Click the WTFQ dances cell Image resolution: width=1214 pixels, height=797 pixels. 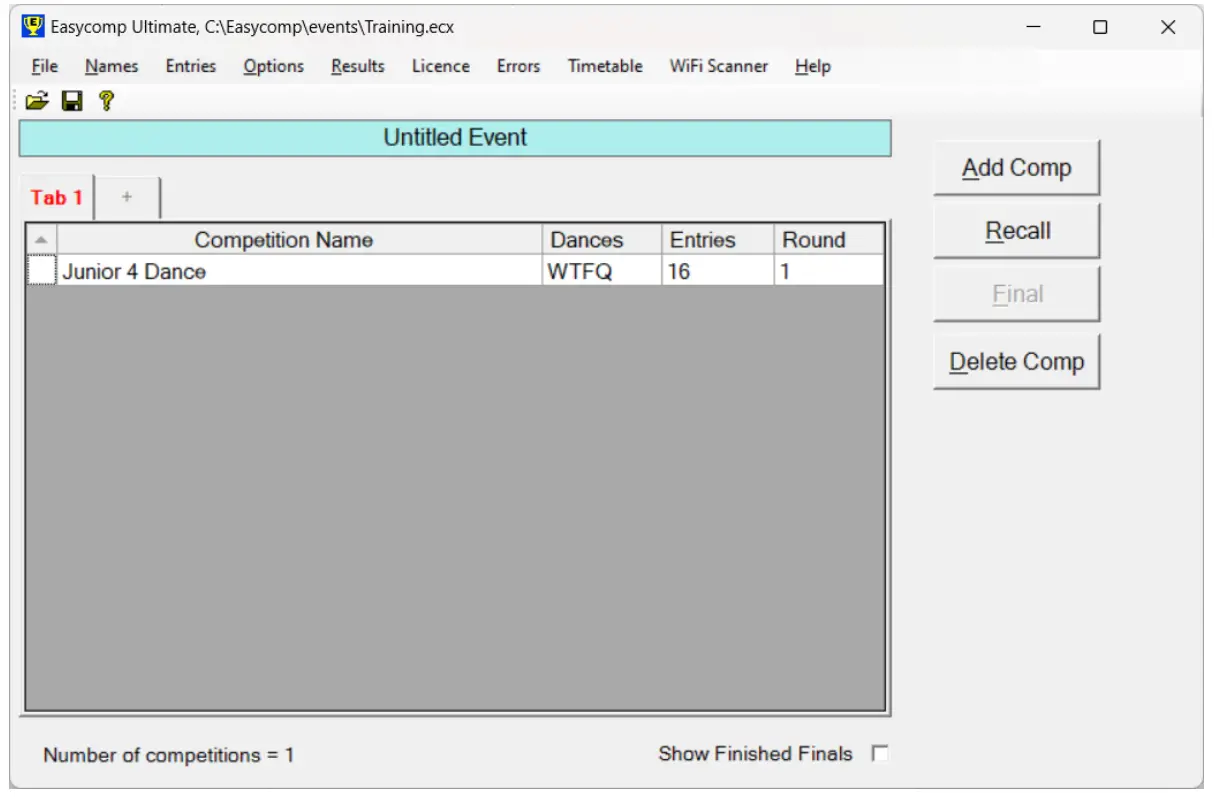click(602, 270)
